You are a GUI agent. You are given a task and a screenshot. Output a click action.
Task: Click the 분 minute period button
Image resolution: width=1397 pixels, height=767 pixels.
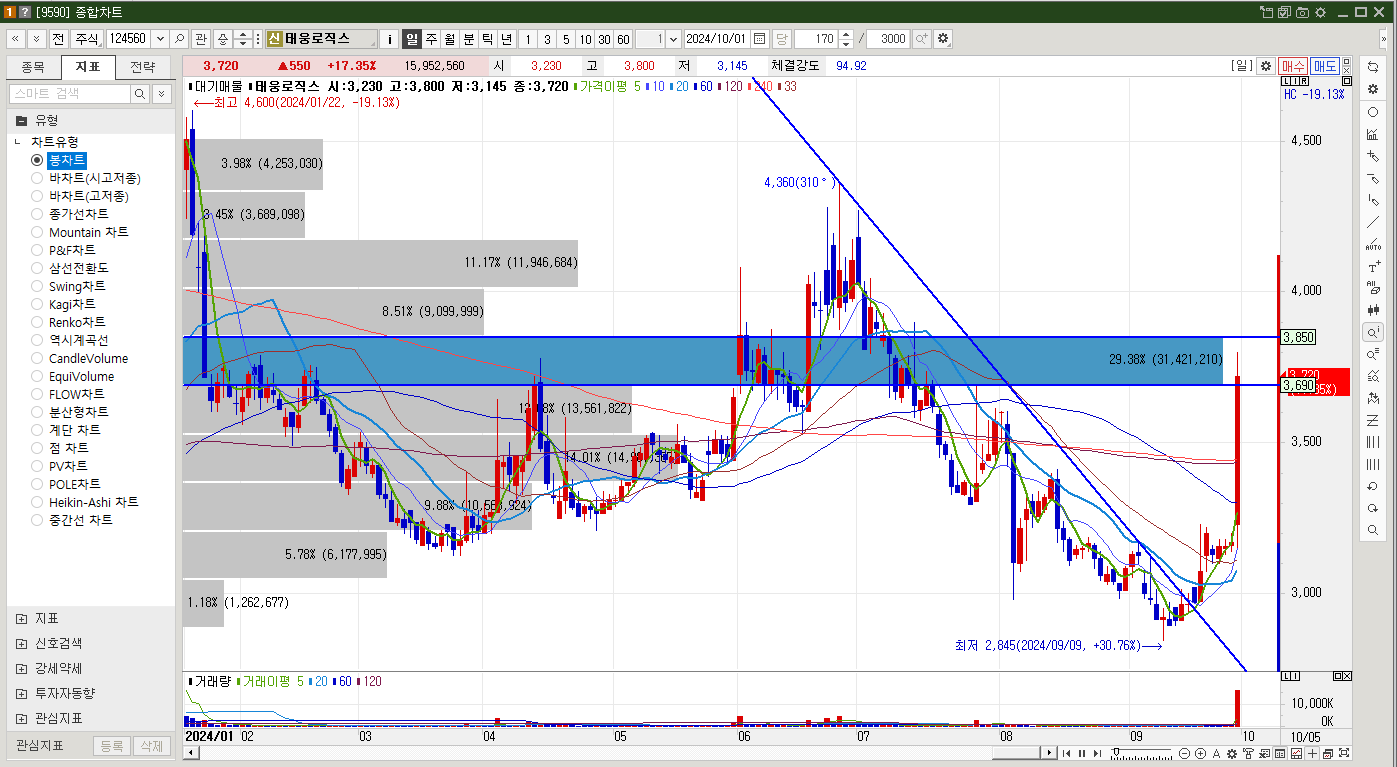coord(468,39)
